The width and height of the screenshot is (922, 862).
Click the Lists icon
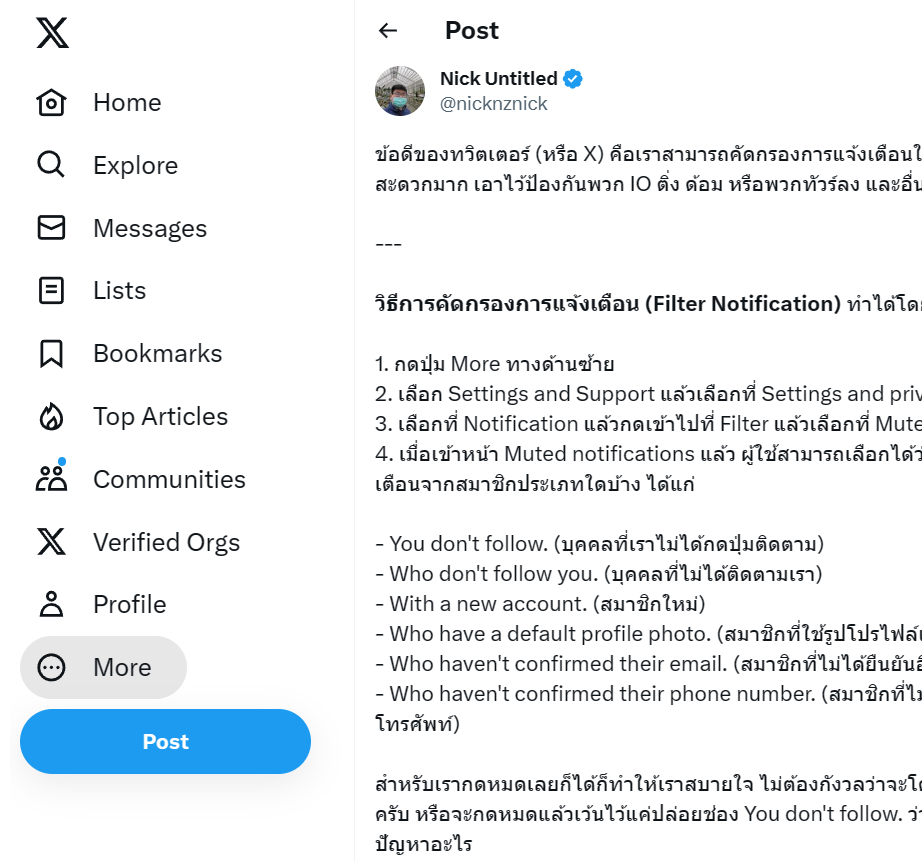tap(51, 291)
